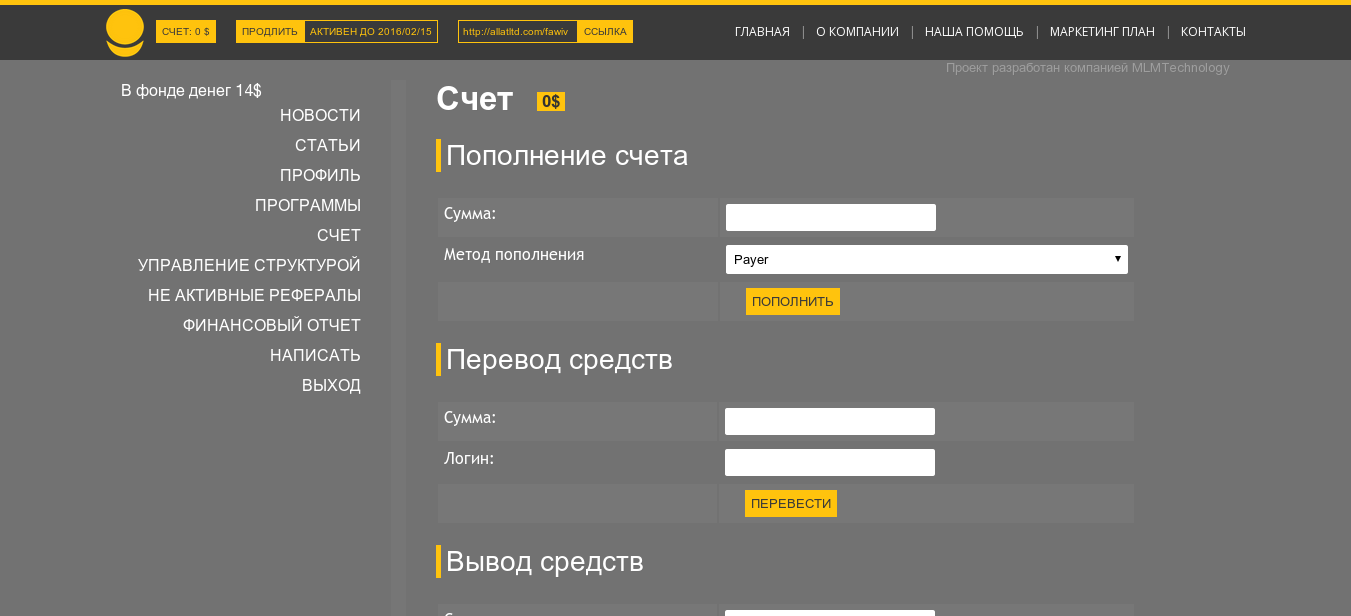
Task: Go to ПРОФИЛЬ in the sidebar
Action: pyautogui.click(x=320, y=176)
